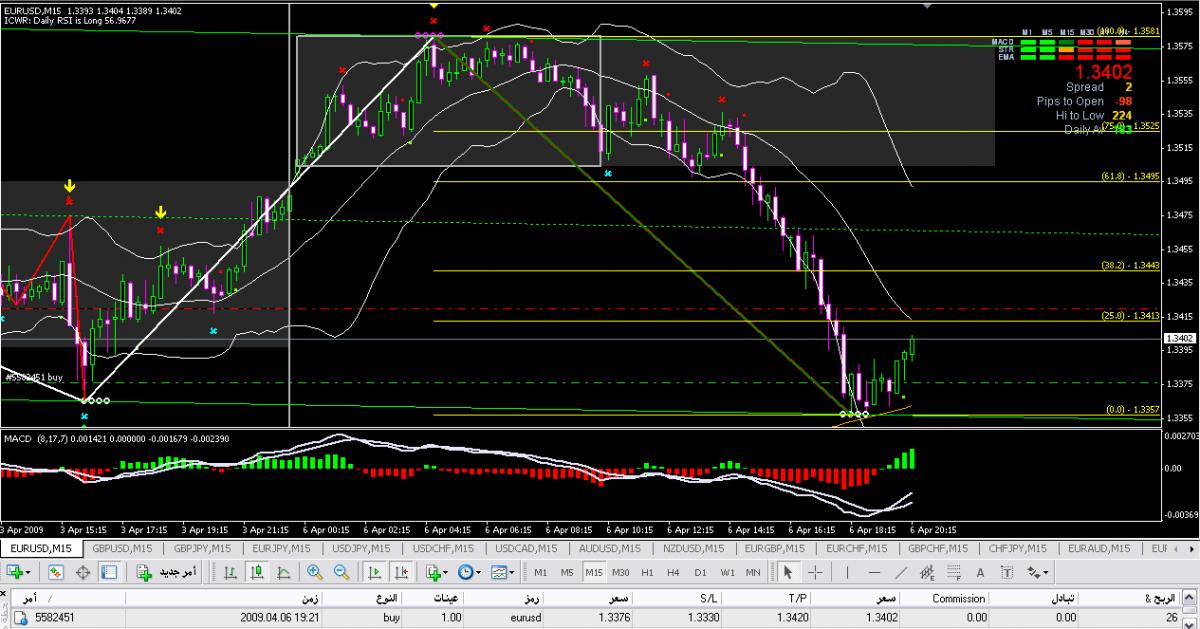Open the indicators list icon
This screenshot has height=629, width=1200.
point(433,572)
